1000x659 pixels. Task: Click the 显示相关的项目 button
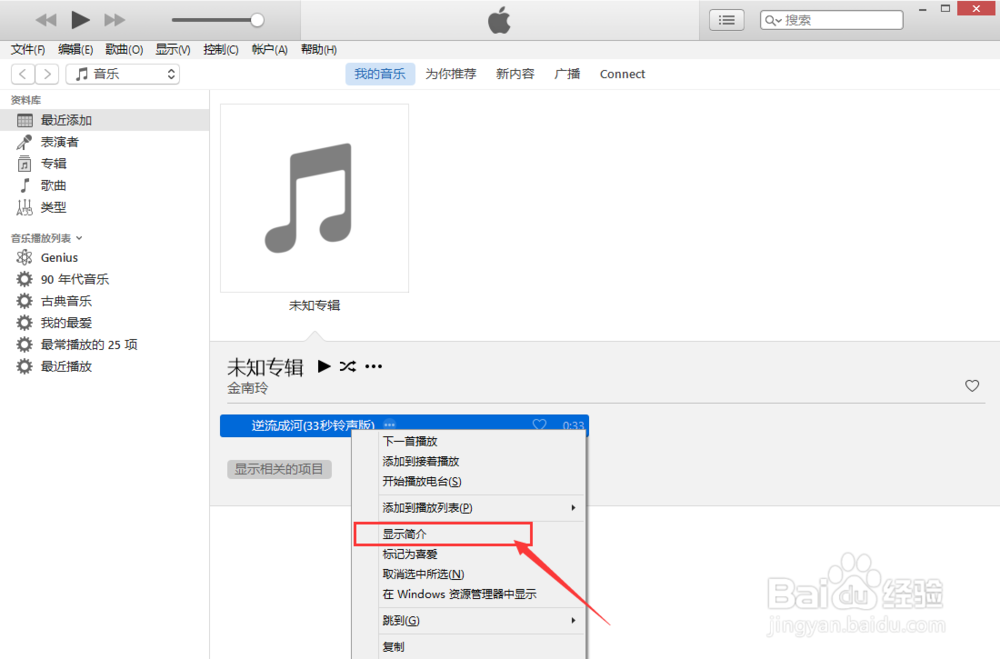pos(280,468)
